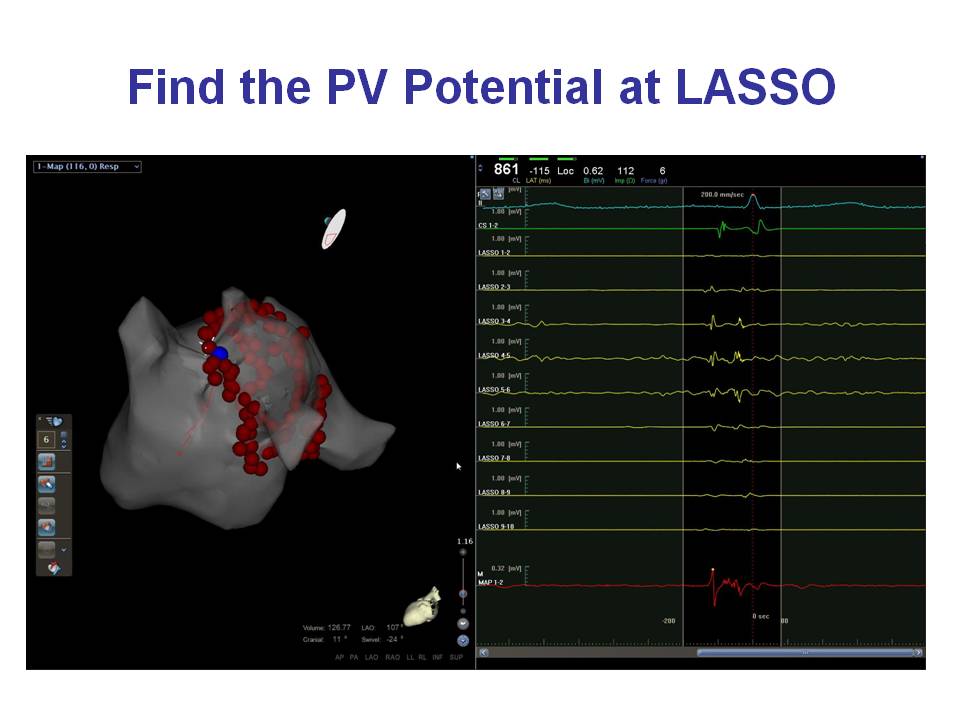
Task: Click the gray square icon beside the small chevron
Action: (46, 549)
